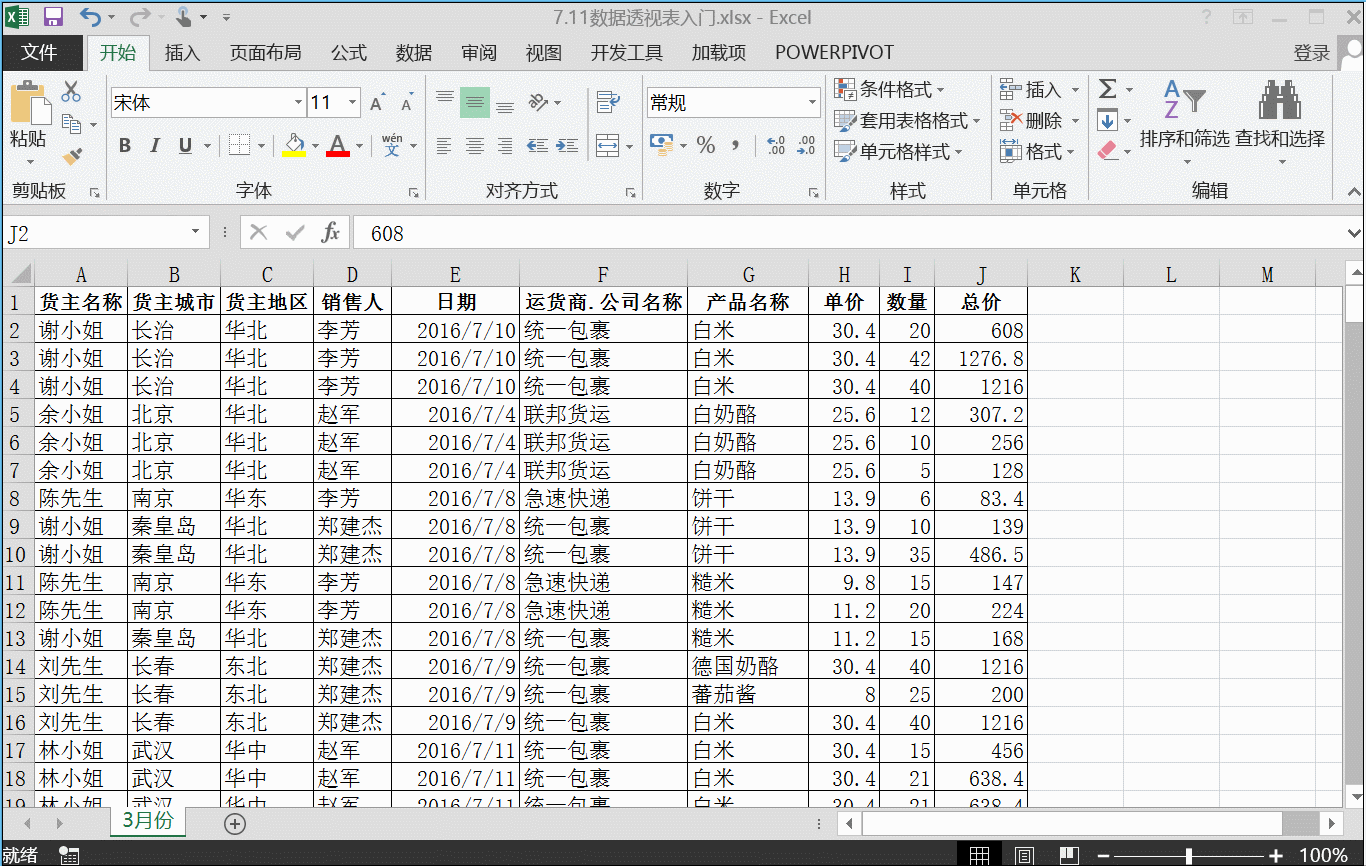The width and height of the screenshot is (1366, 866).
Task: Click the increase decimal places icon
Action: point(775,146)
